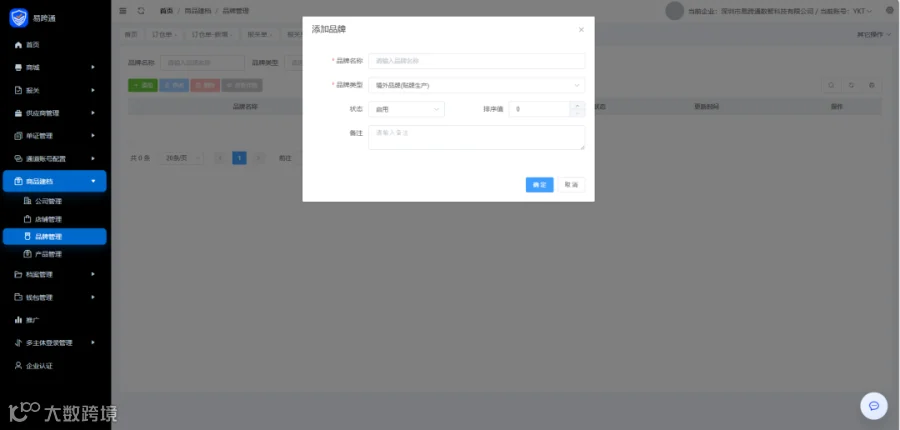Click the 多主体登录管理 sidebar icon
Screen dimensions: 900x430
point(18,343)
